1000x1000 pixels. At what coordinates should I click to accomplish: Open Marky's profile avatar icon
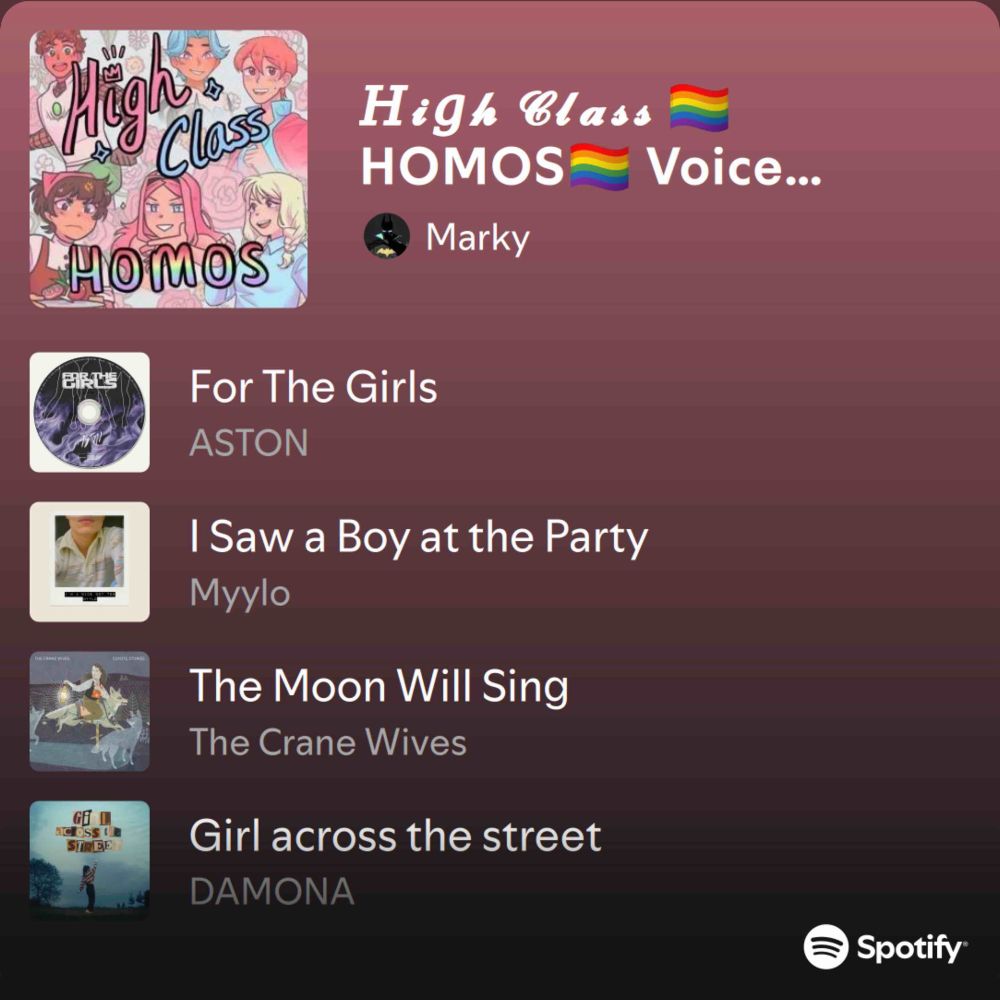tap(386, 236)
